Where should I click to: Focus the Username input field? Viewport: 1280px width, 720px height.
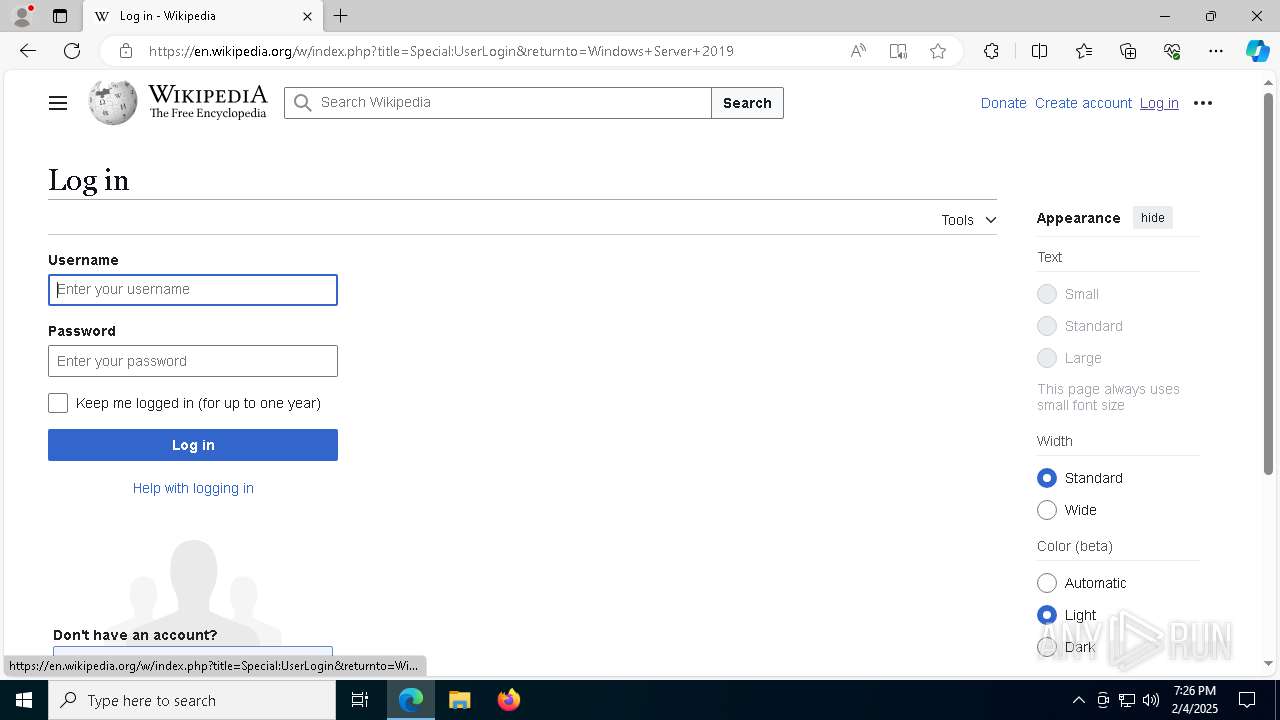click(x=193, y=290)
